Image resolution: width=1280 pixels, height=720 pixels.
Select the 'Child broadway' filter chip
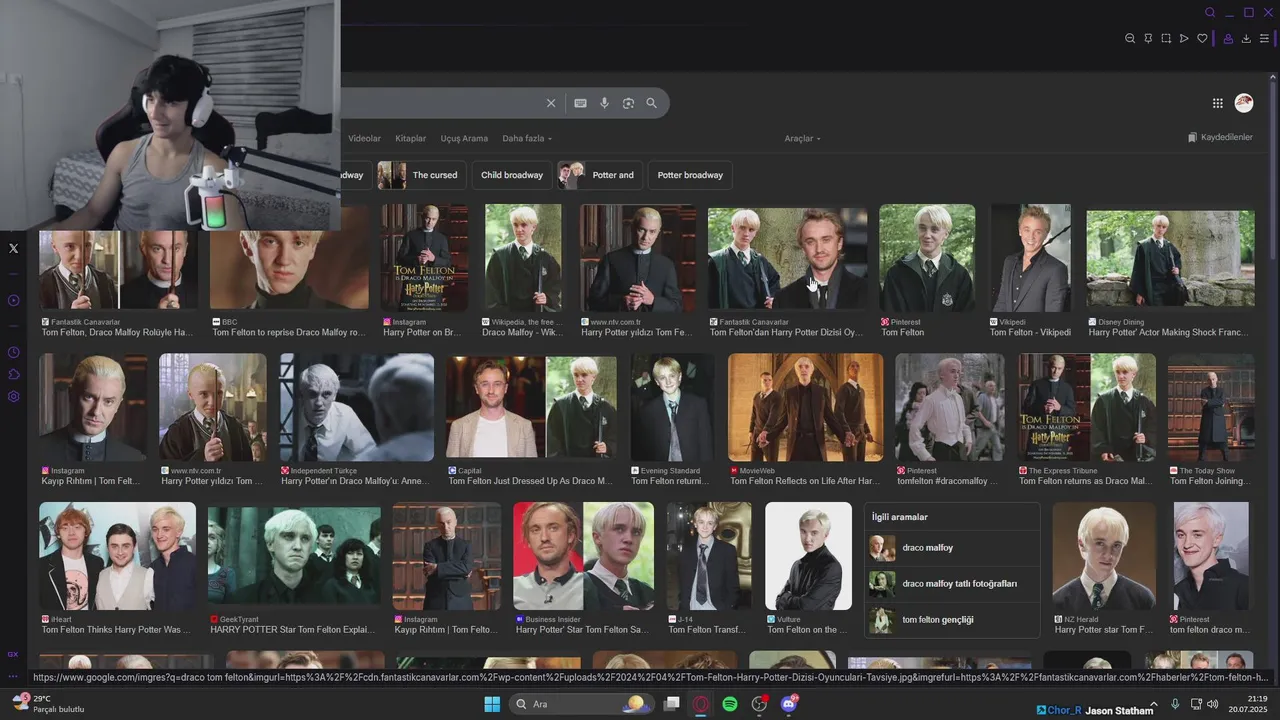coord(511,175)
